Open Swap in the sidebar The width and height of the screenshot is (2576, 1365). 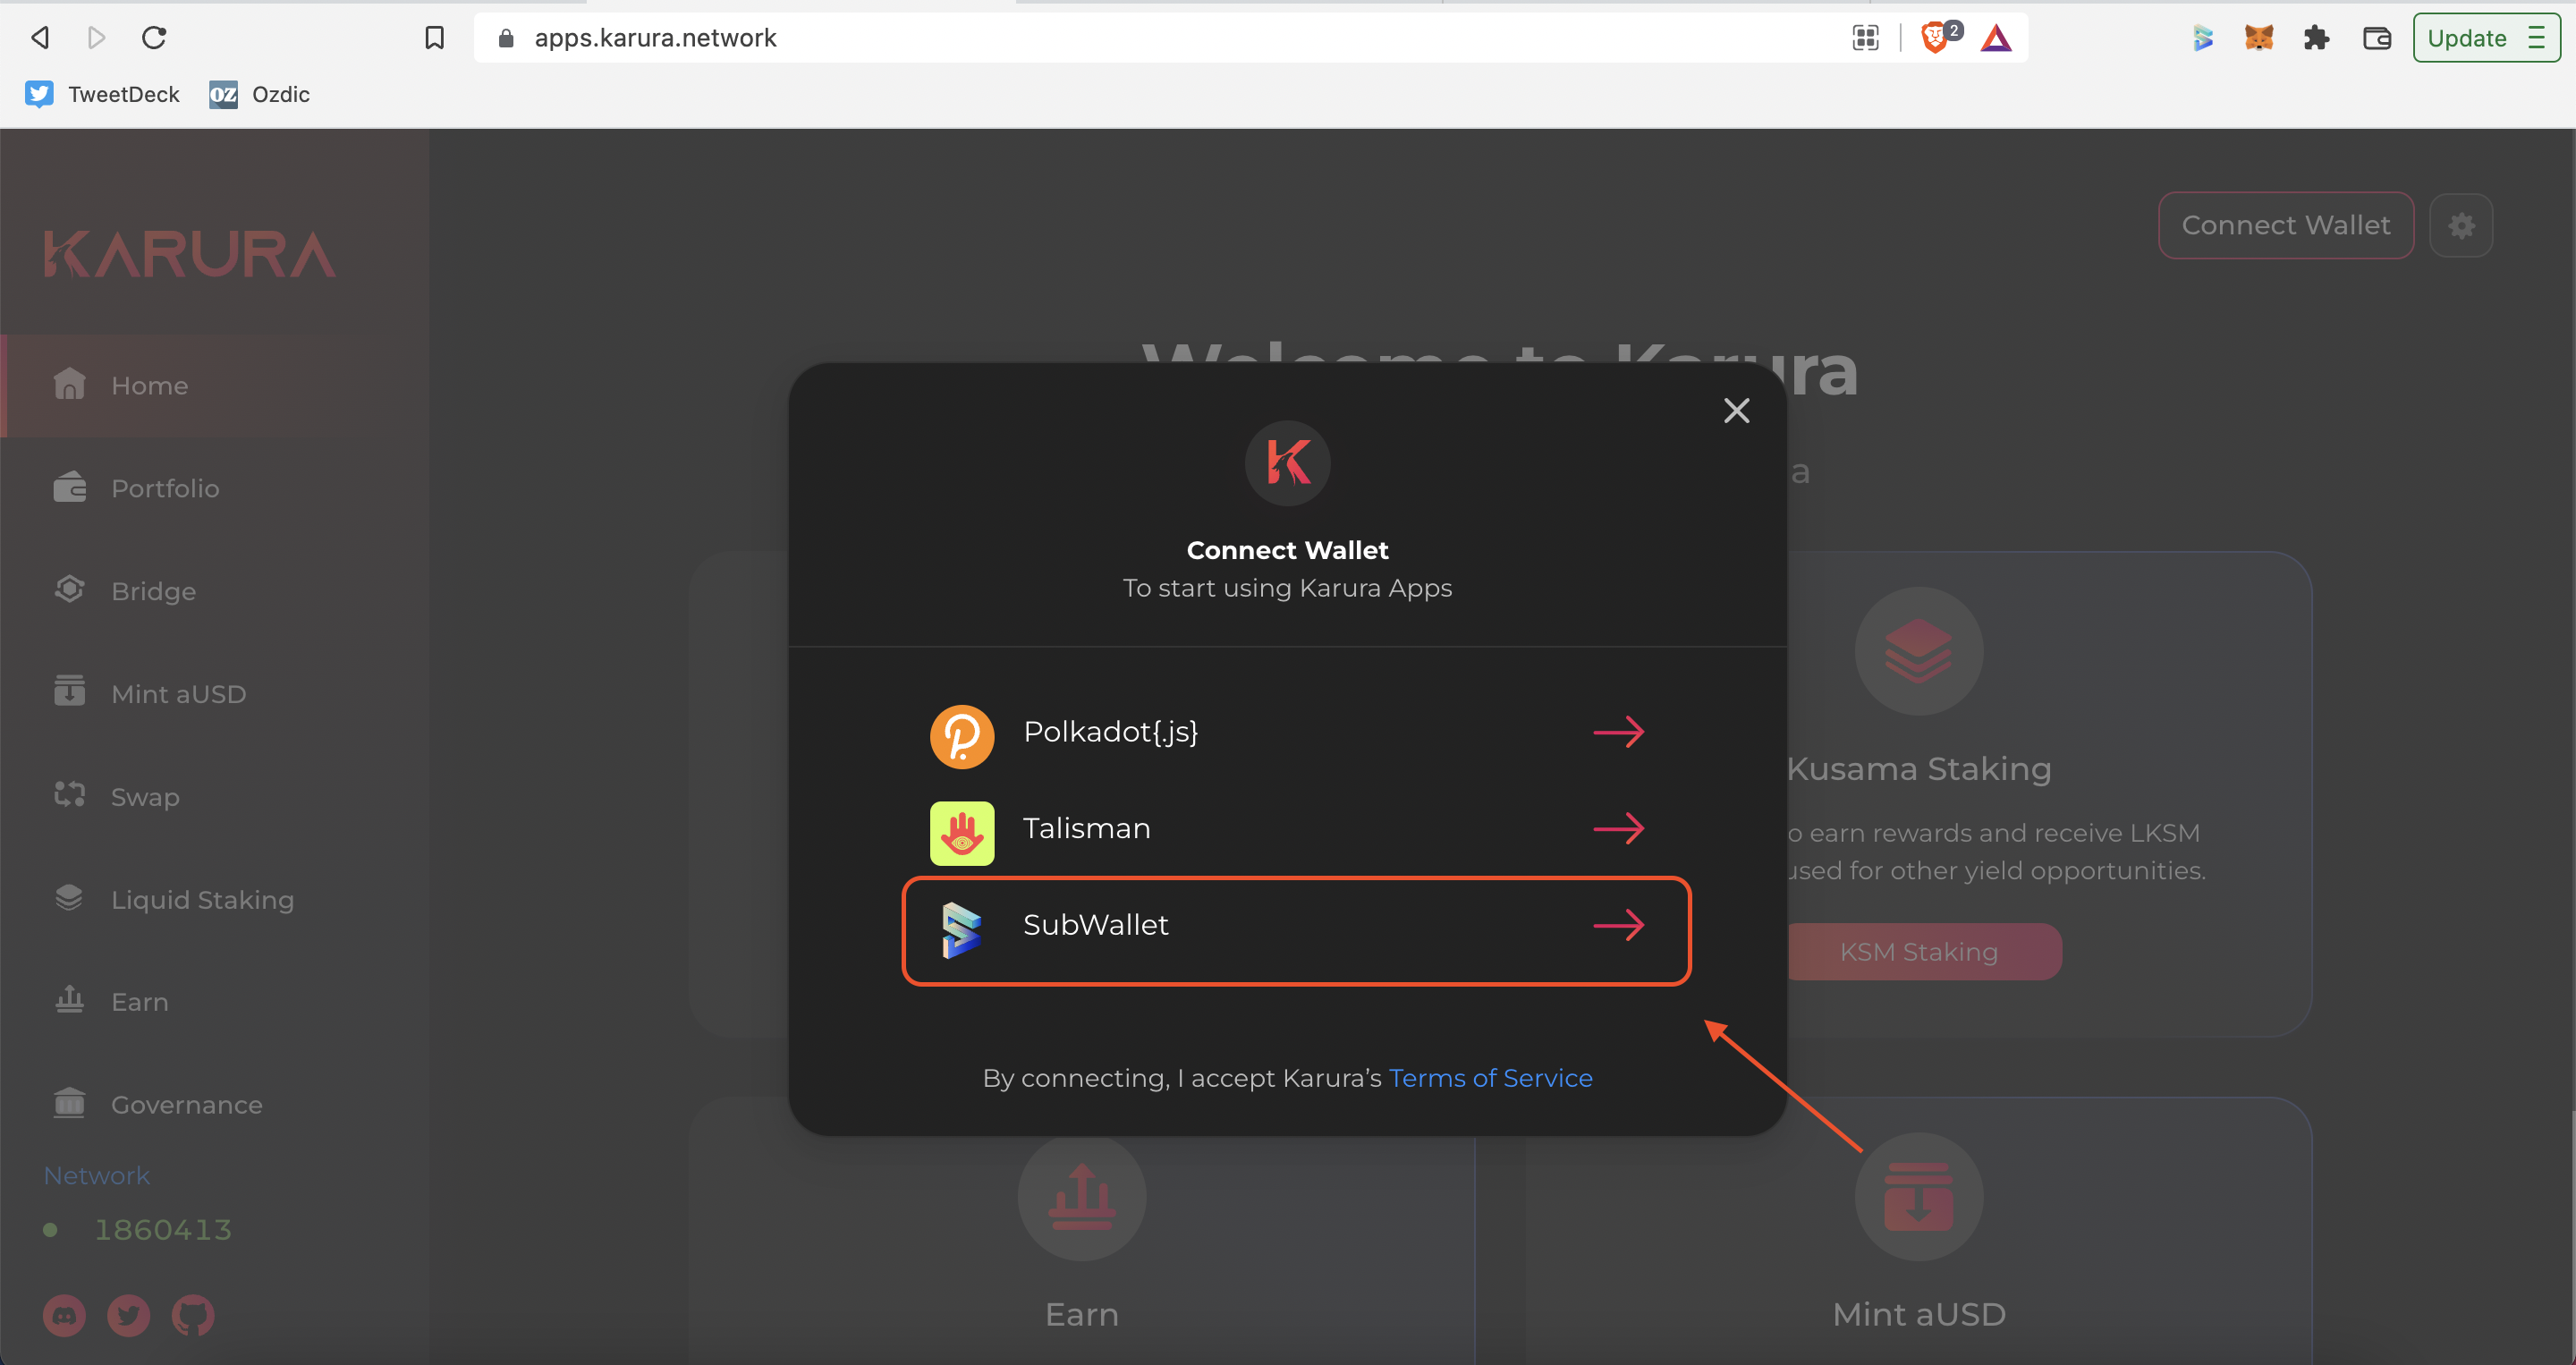215,797
